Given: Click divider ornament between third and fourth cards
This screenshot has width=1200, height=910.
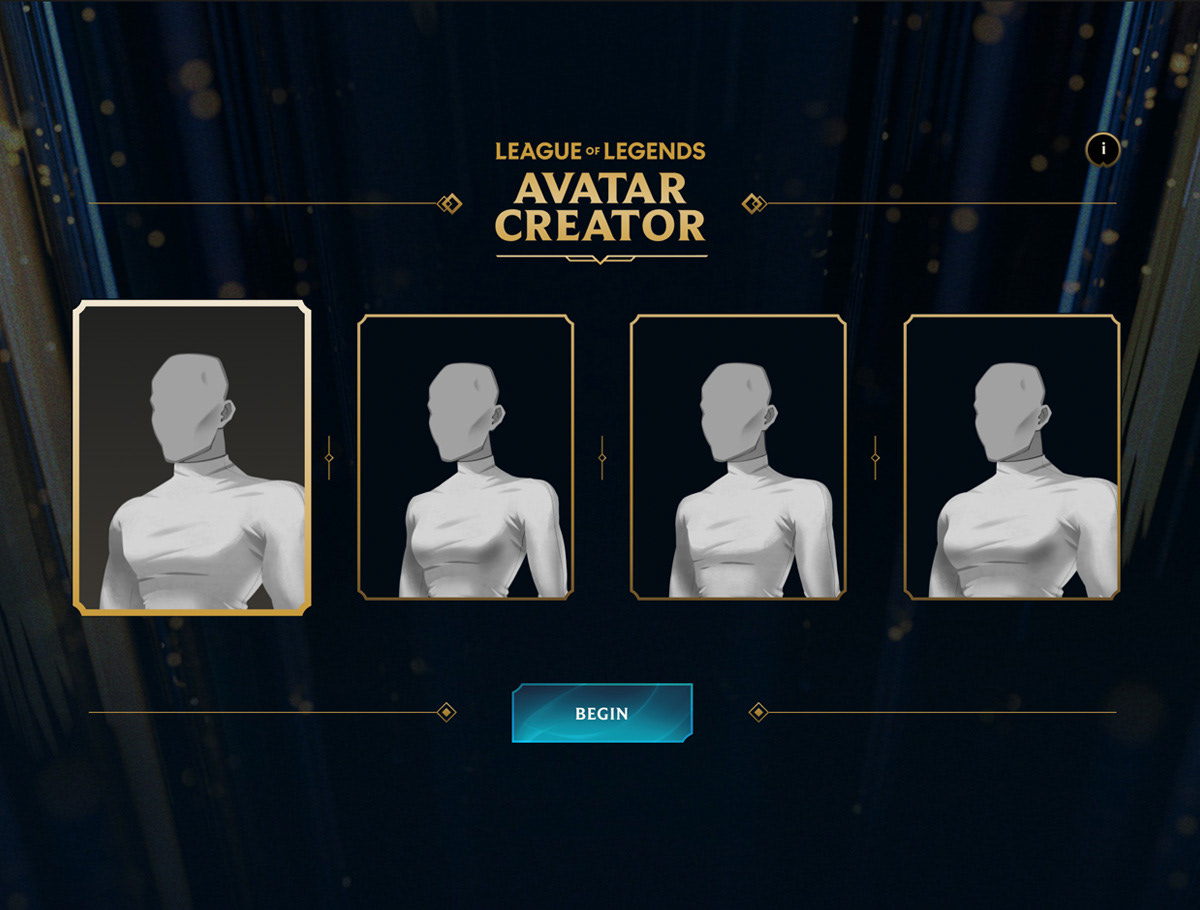Looking at the screenshot, I should pyautogui.click(x=875, y=458).
